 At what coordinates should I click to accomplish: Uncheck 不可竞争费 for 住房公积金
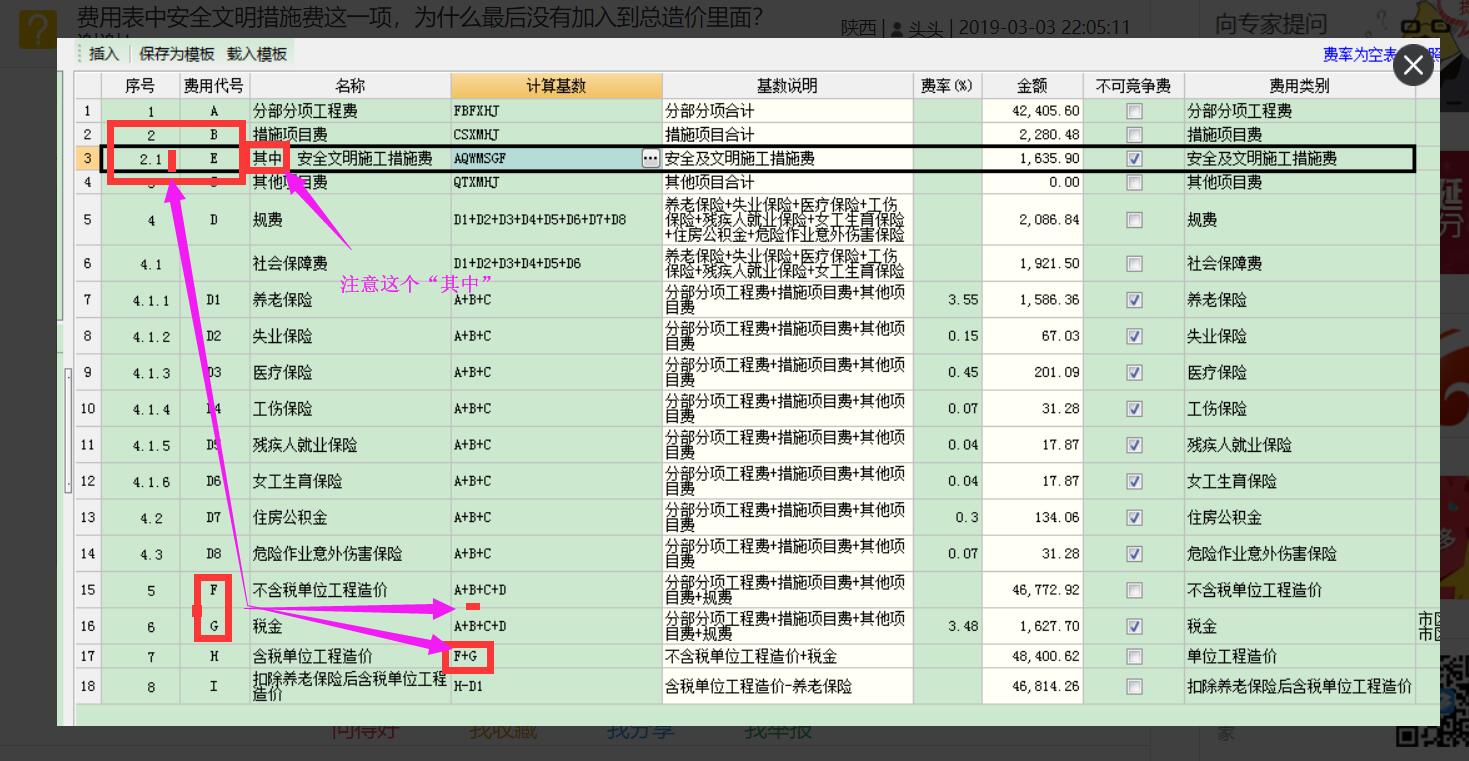(1134, 517)
